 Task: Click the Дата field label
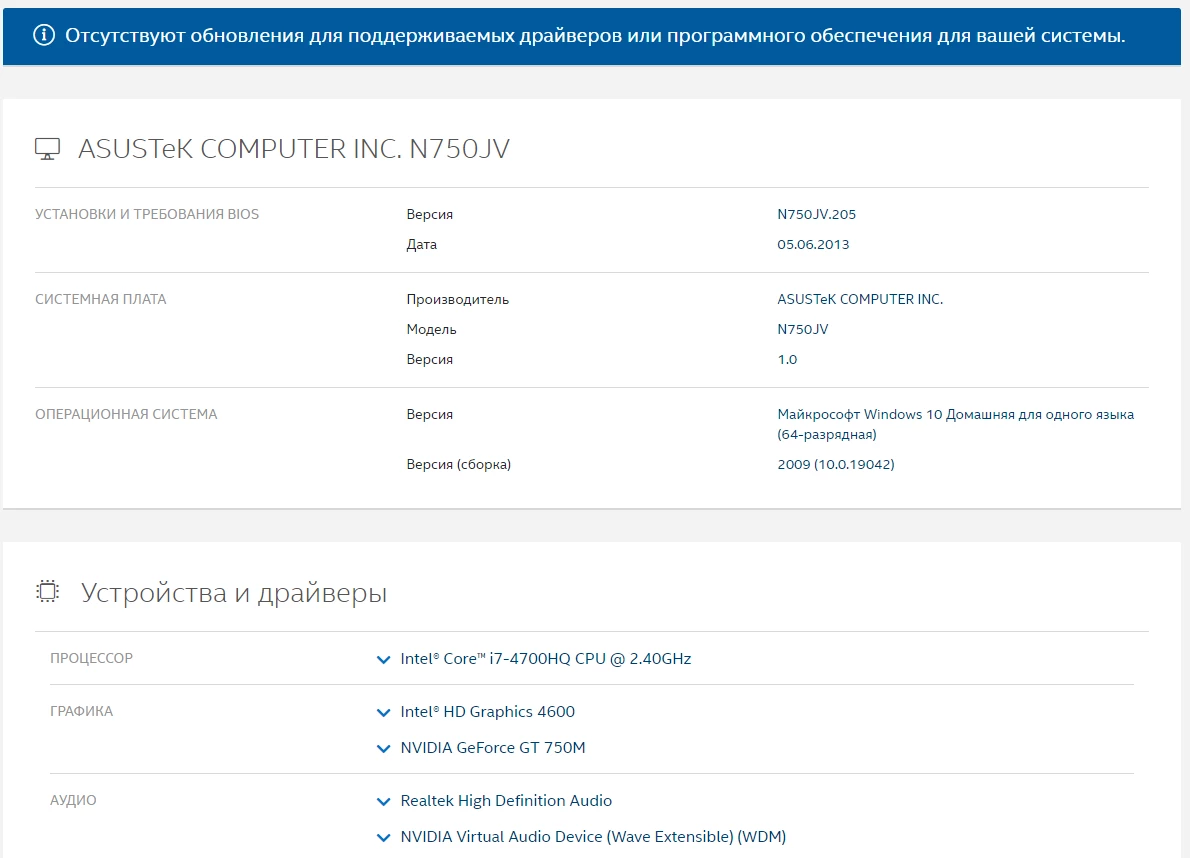click(421, 244)
